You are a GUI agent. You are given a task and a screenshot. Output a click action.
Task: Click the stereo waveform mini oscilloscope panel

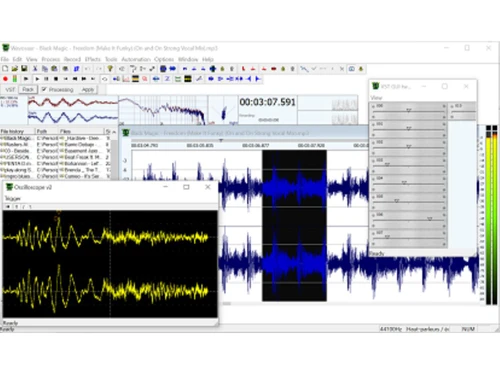[73, 110]
